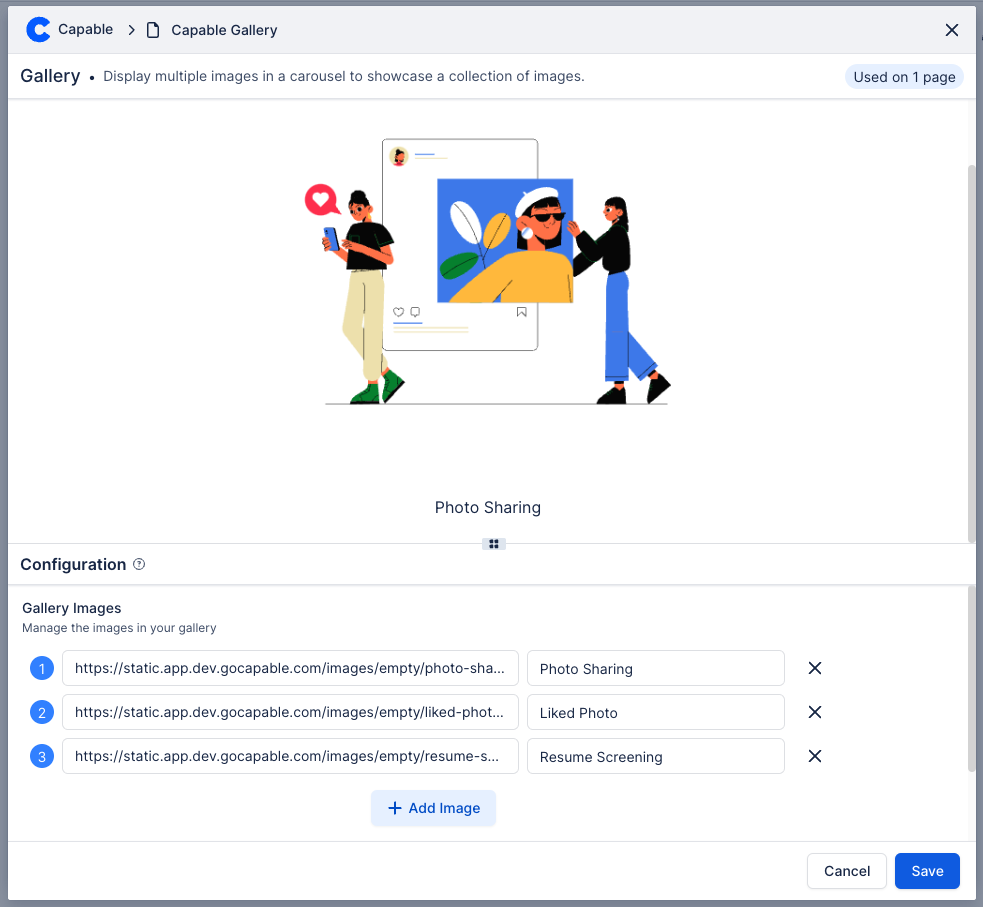Click the panel resize grip handle
This screenshot has width=983, height=907.
(493, 544)
